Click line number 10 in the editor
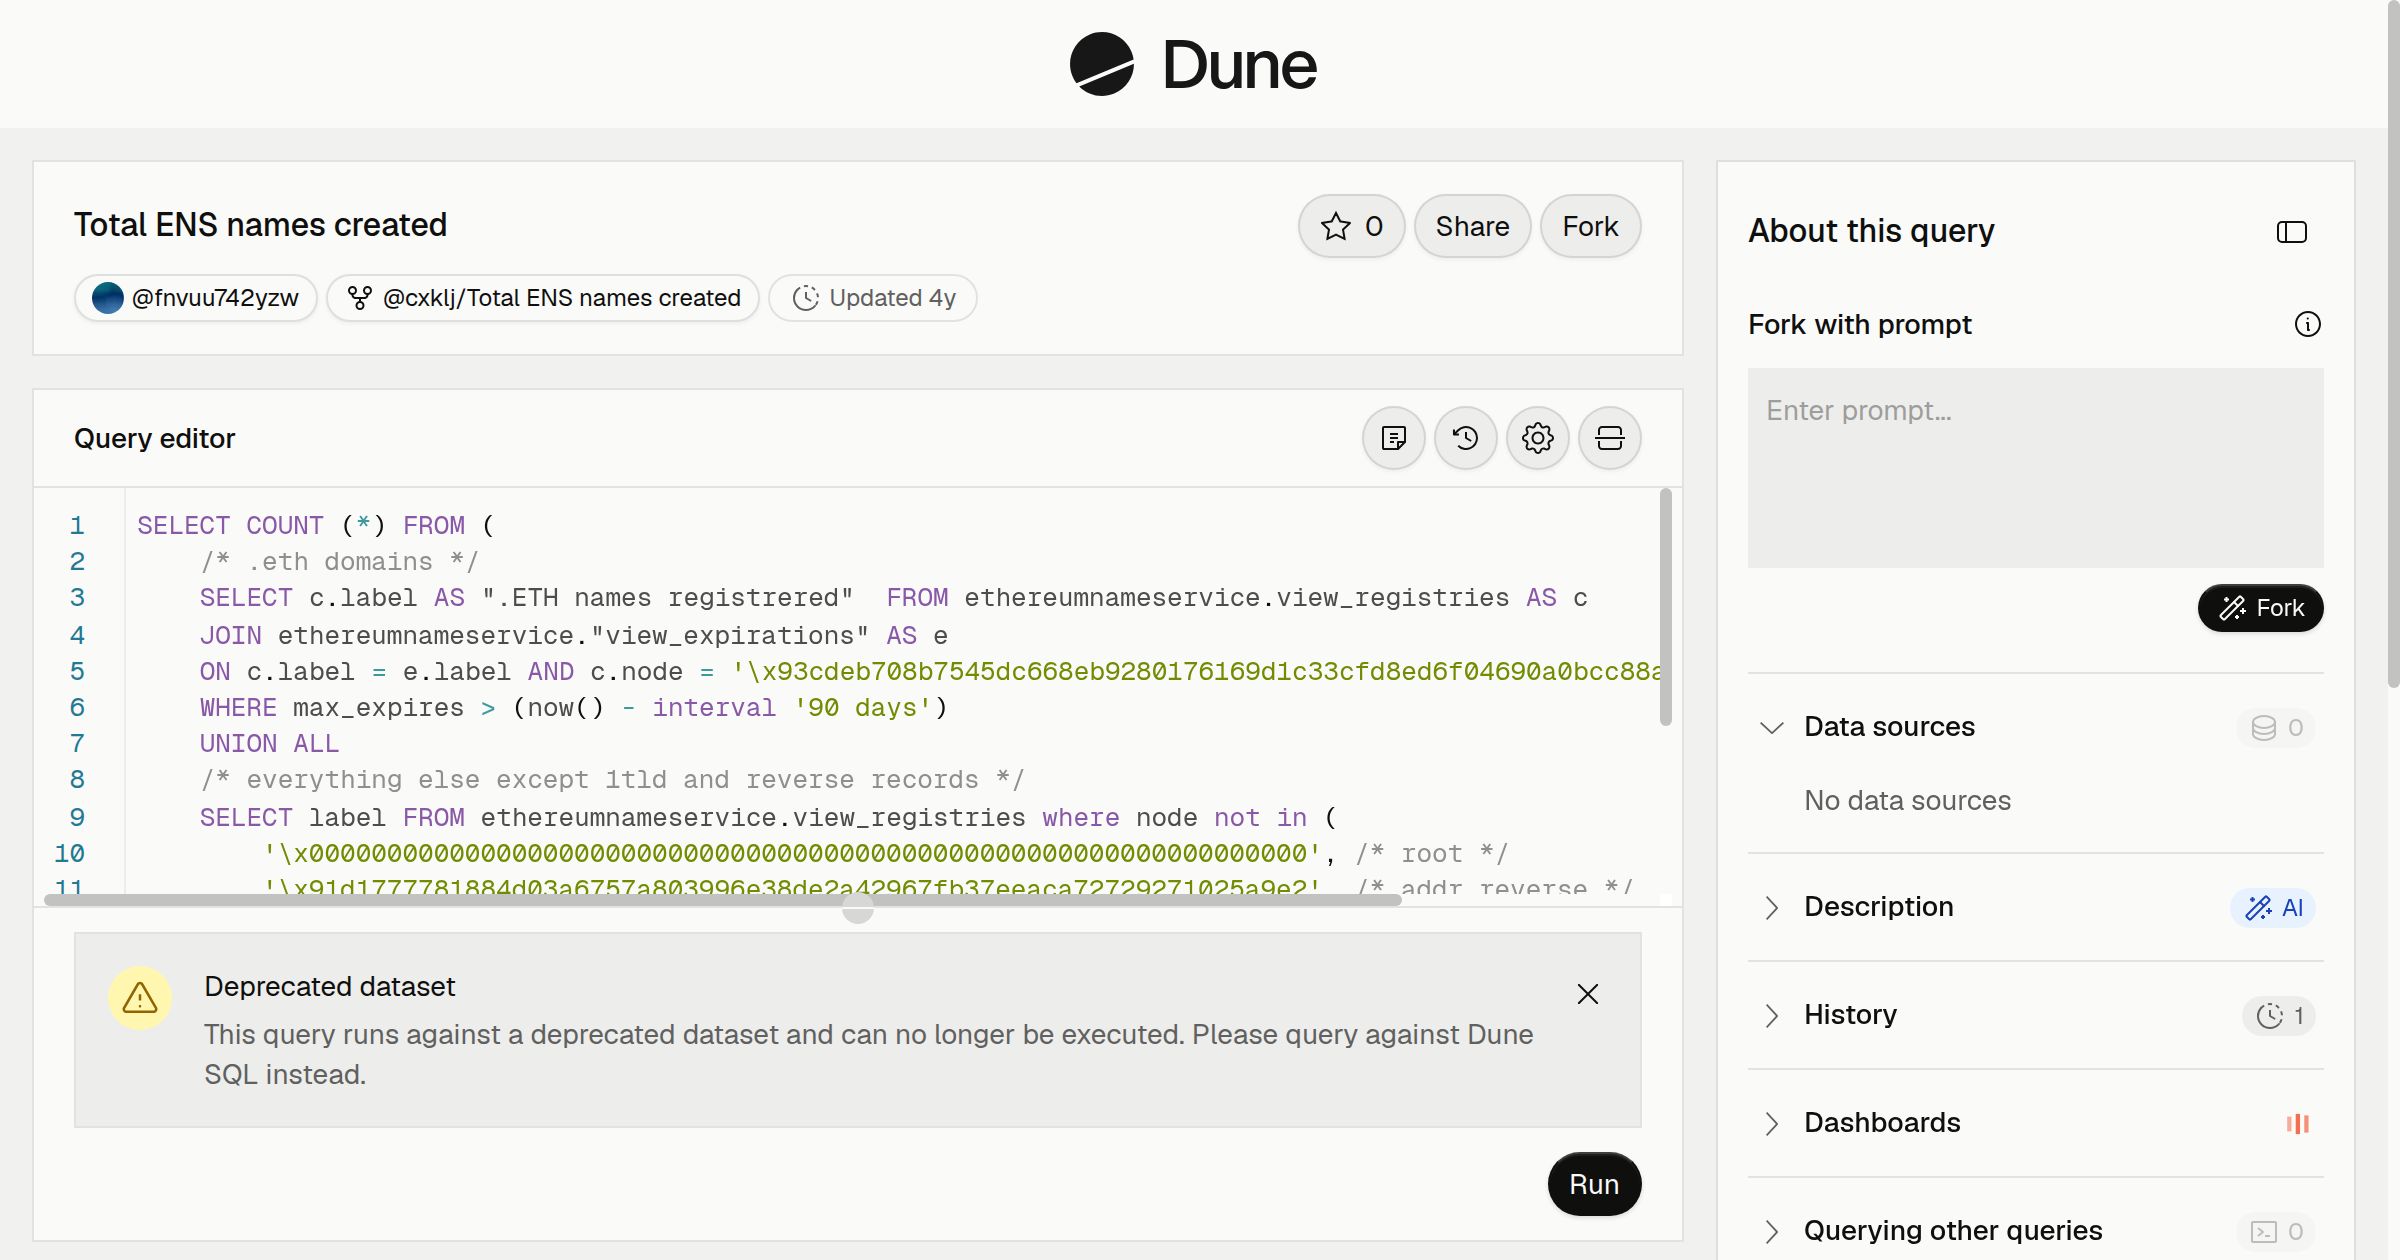 (x=69, y=853)
